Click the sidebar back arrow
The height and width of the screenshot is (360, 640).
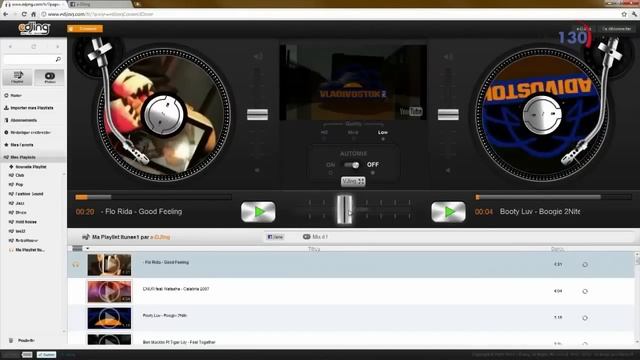10,47
